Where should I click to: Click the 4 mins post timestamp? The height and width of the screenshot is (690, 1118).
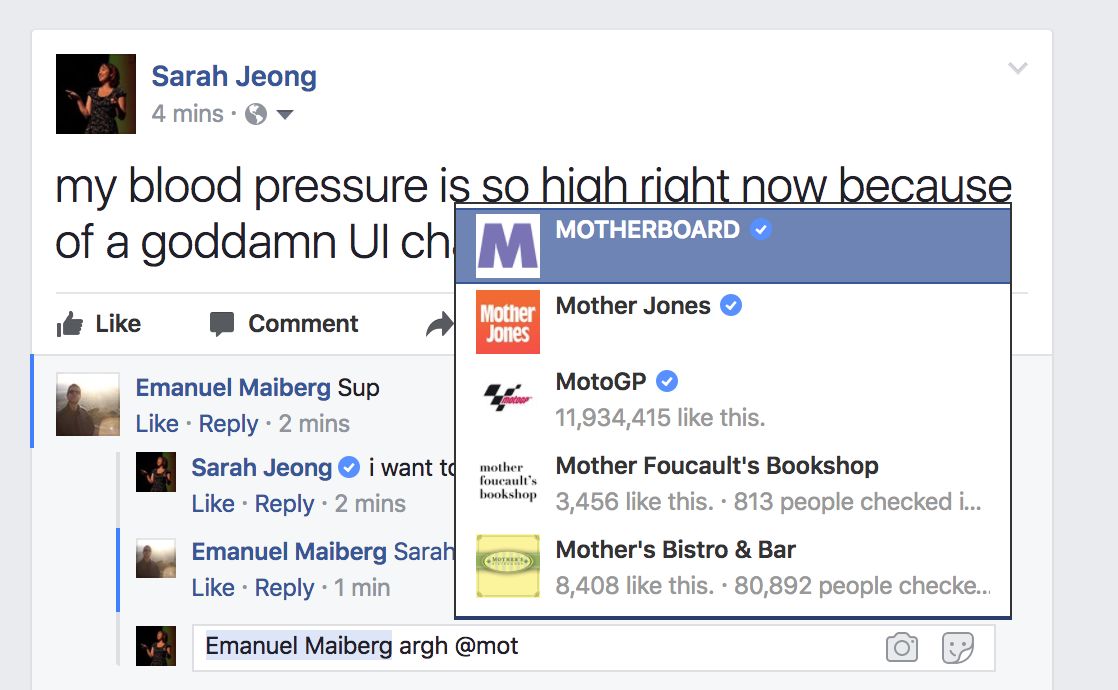coord(188,114)
